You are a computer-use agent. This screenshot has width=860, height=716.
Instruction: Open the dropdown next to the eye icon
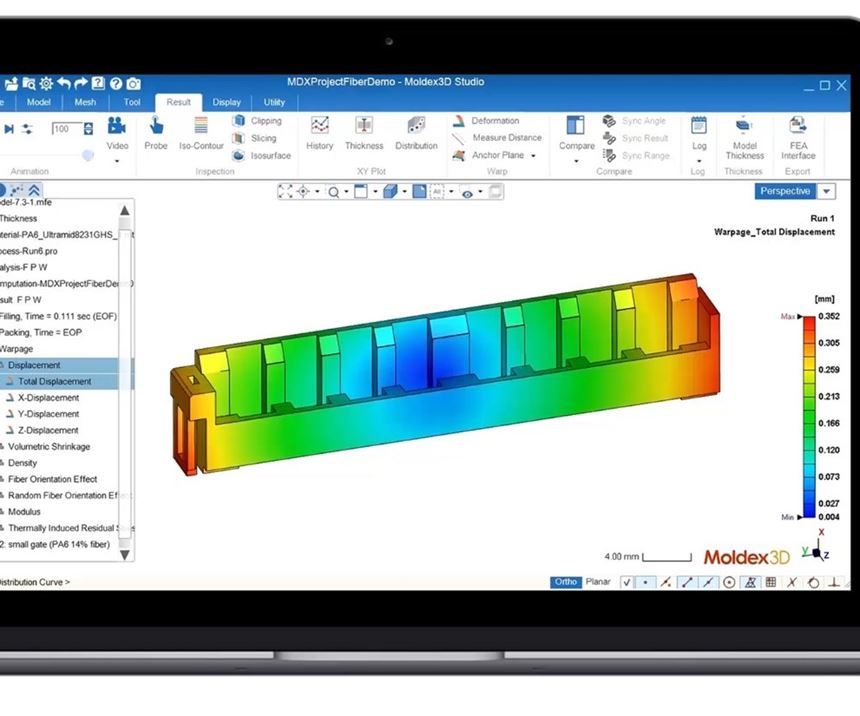[x=480, y=191]
